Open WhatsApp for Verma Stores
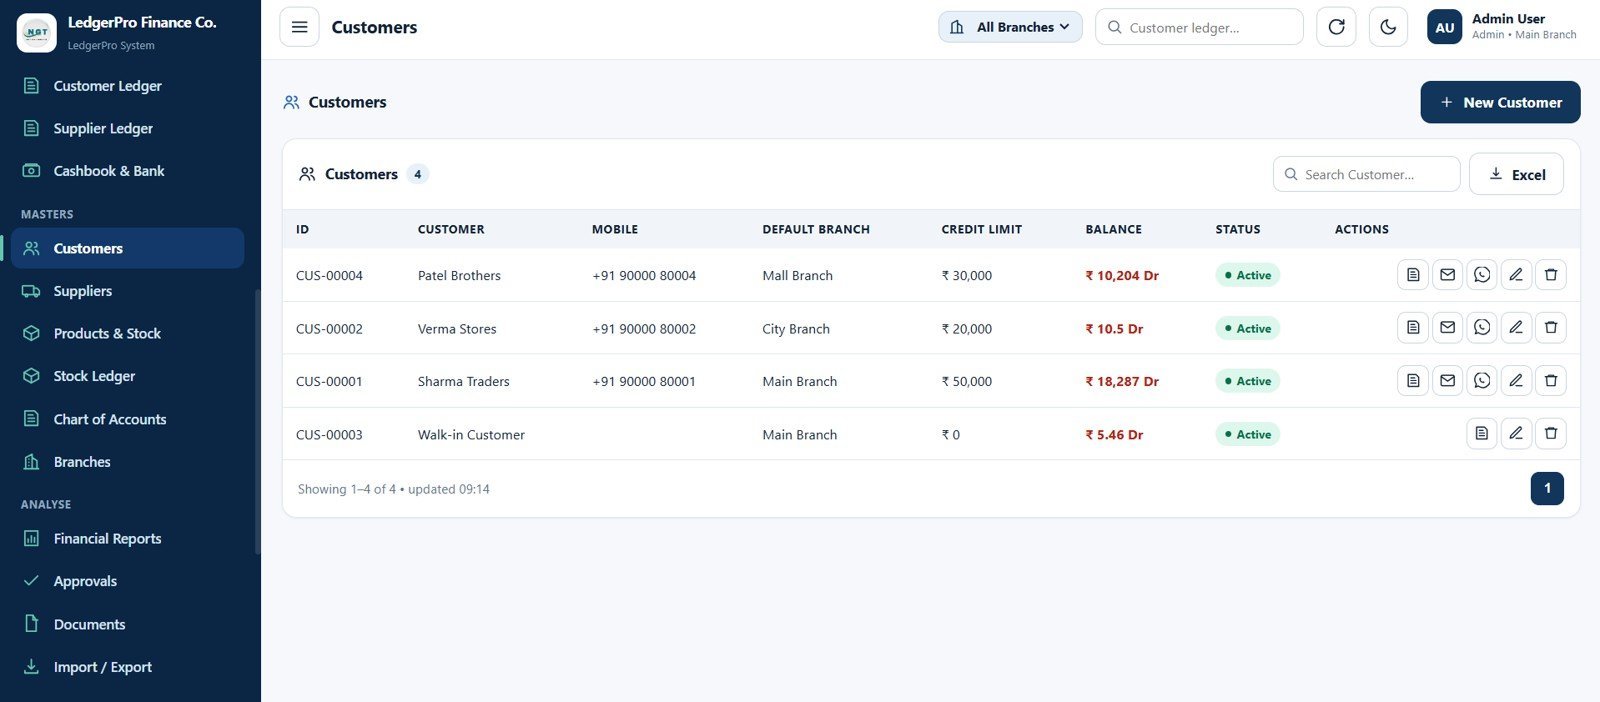This screenshot has height=702, width=1600. click(1482, 328)
